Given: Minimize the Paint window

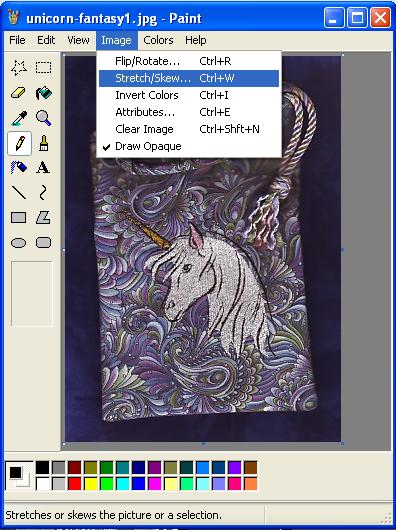Looking at the screenshot, I should pos(334,18).
